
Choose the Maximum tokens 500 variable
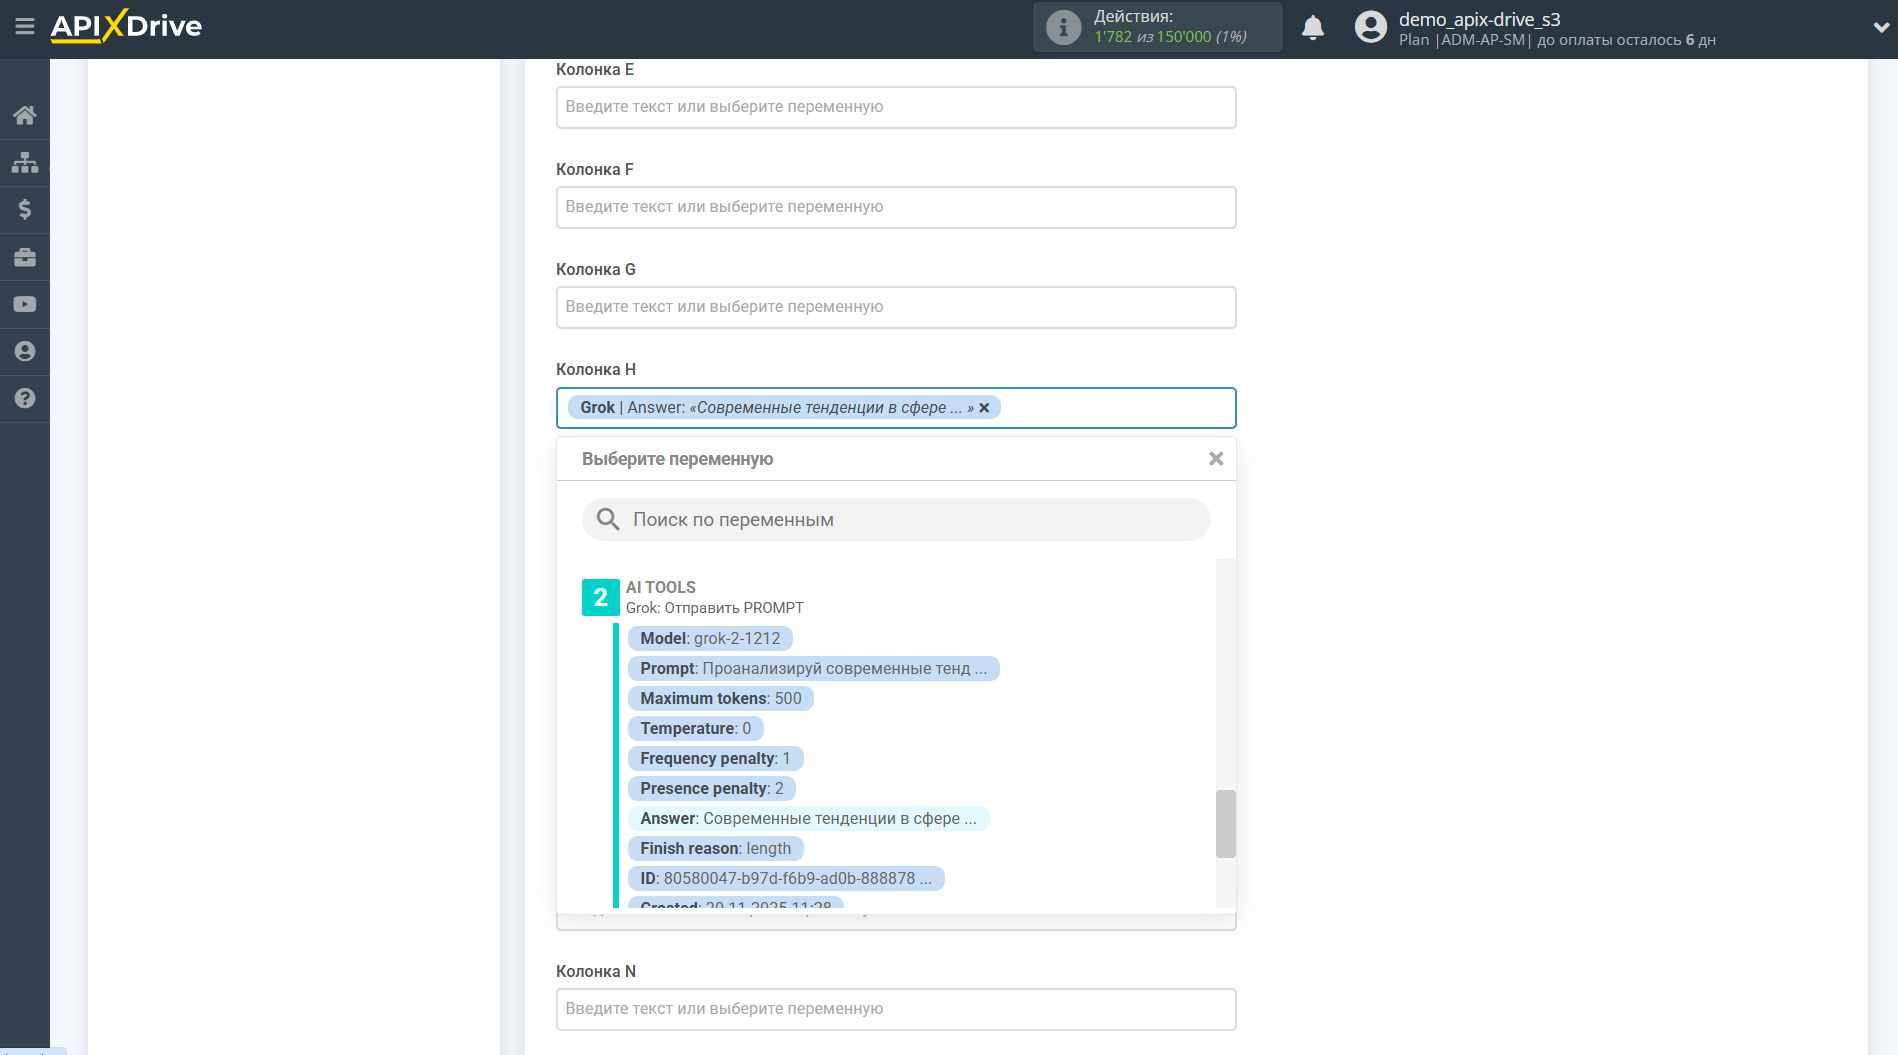coord(720,699)
